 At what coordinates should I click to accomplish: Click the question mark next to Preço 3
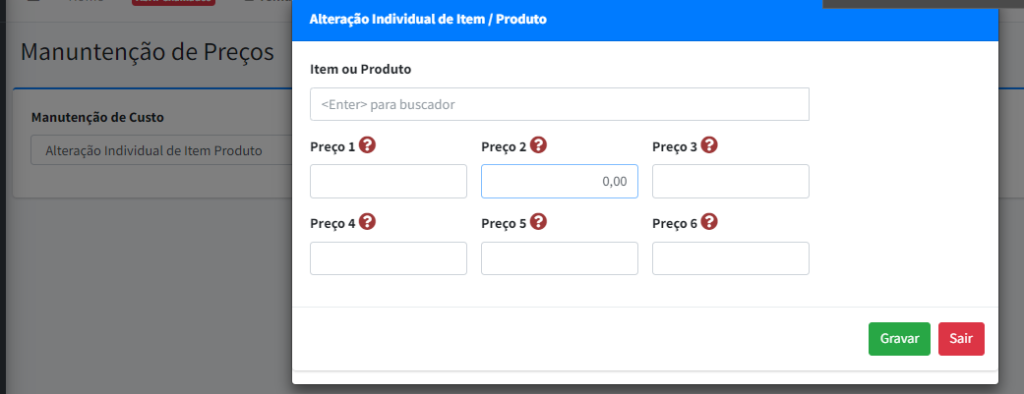[709, 145]
